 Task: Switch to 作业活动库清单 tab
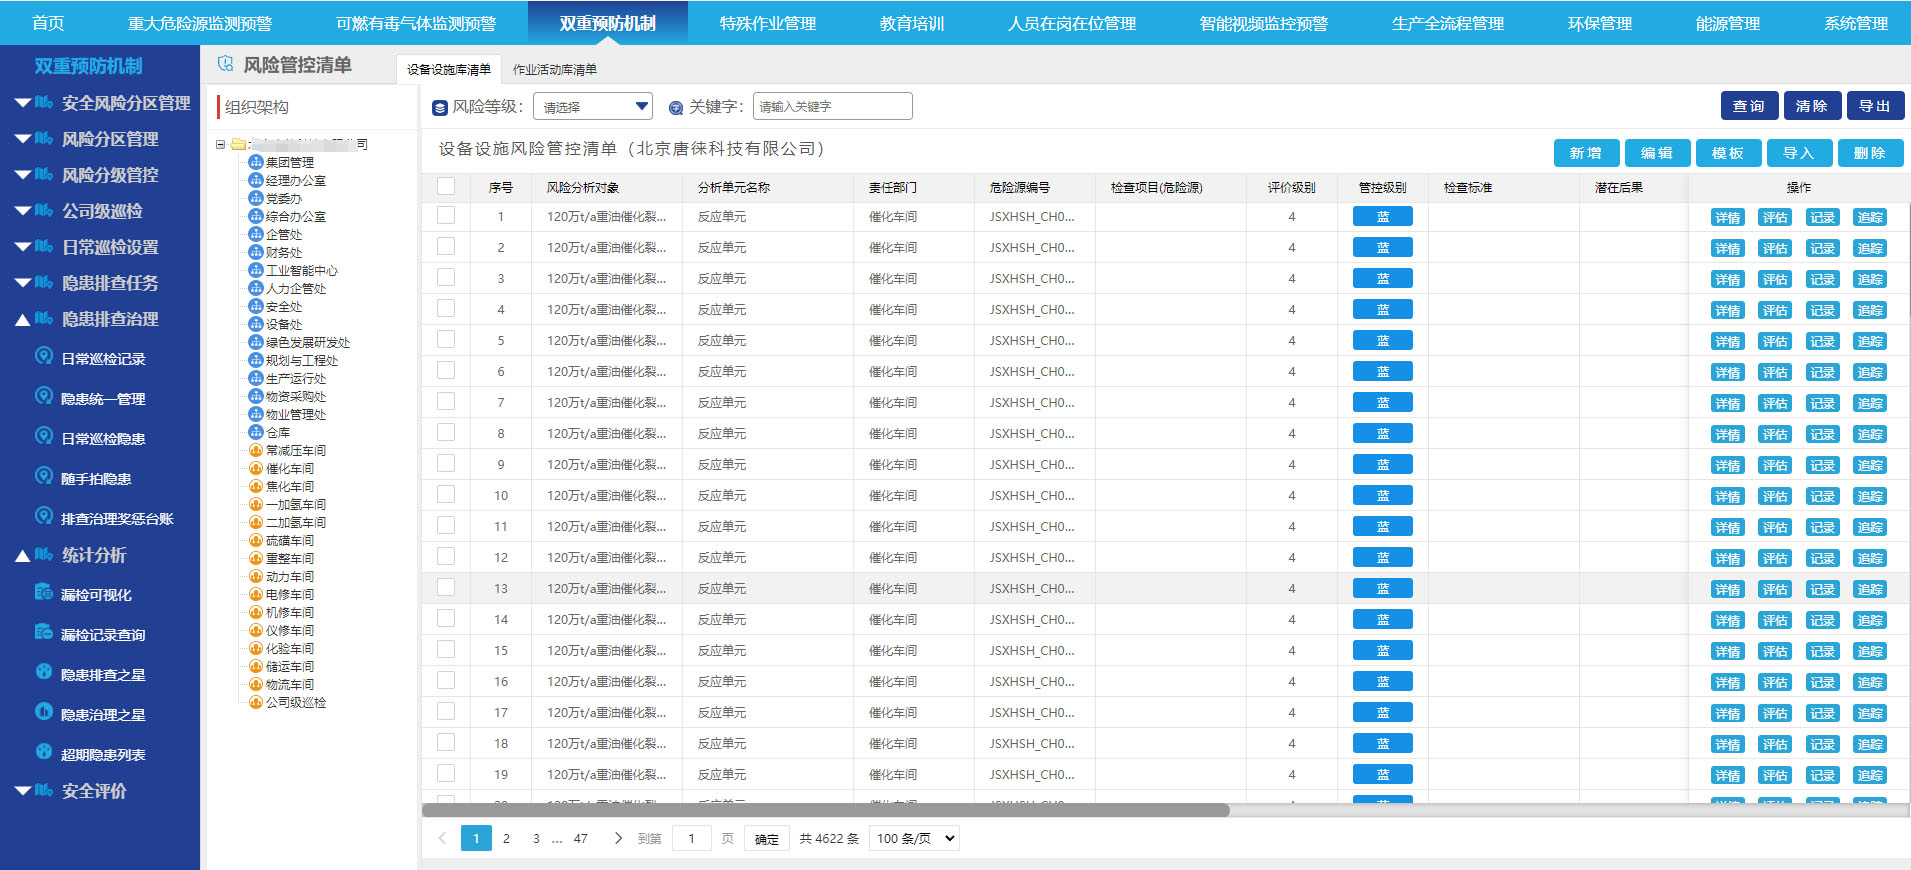pos(555,69)
